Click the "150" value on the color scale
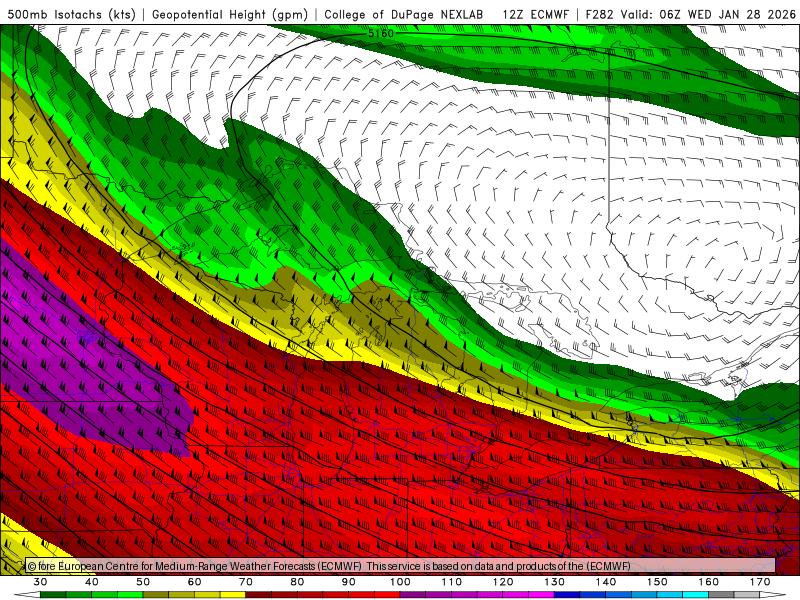 pos(657,582)
